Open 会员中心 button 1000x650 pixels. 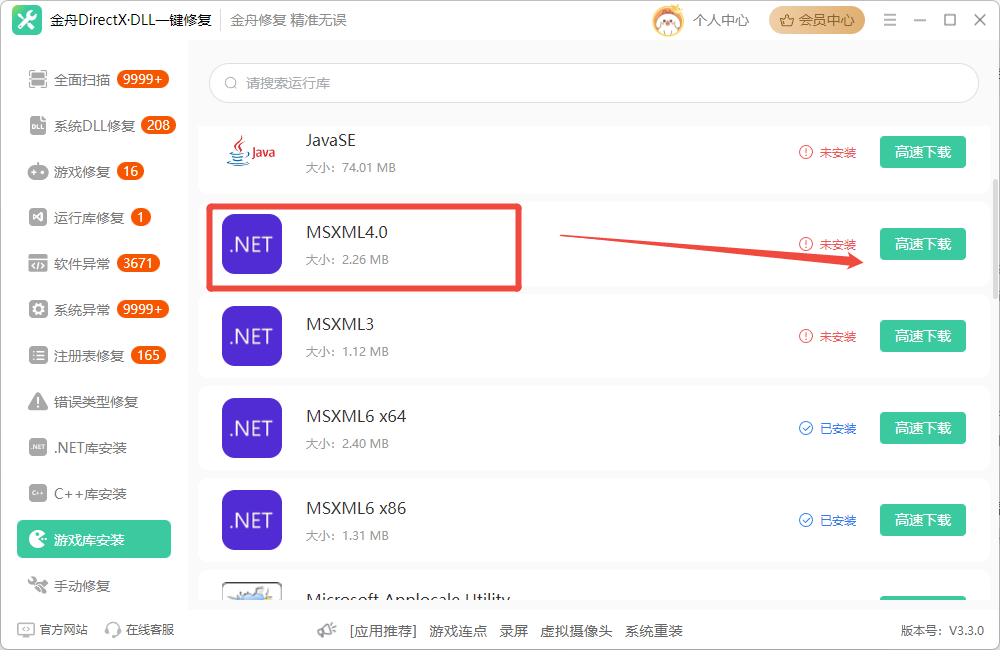pyautogui.click(x=816, y=20)
